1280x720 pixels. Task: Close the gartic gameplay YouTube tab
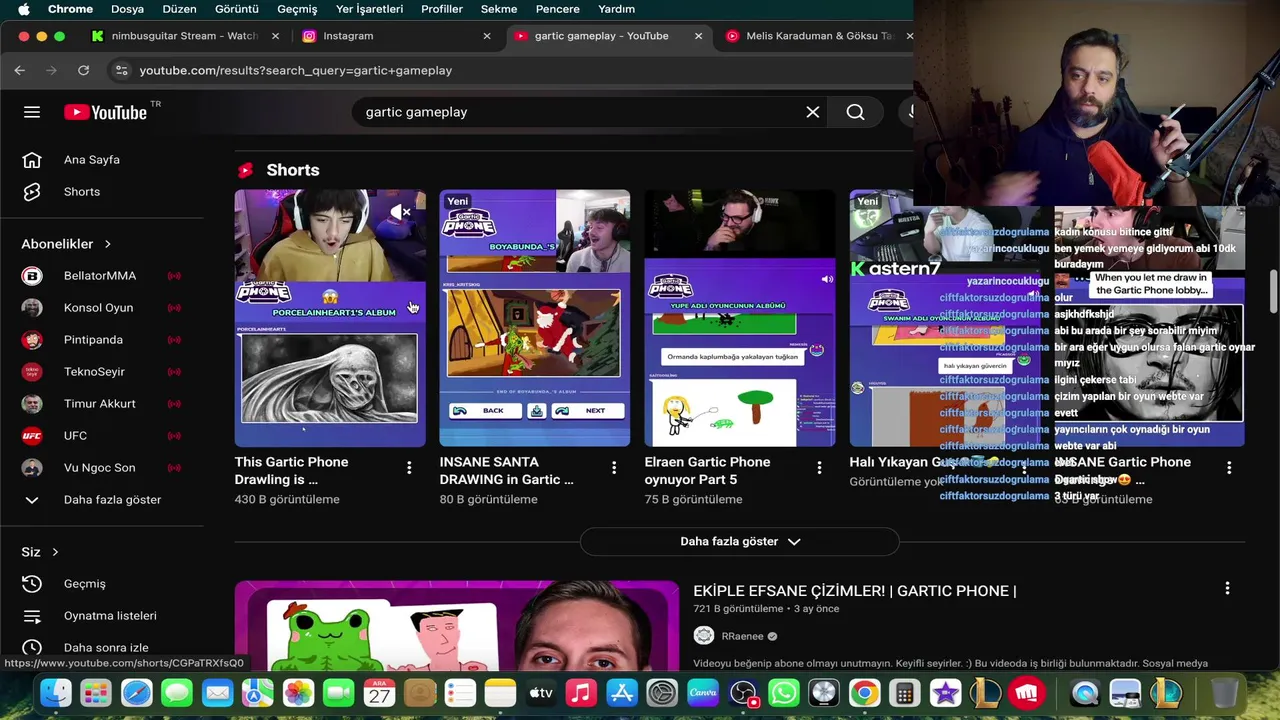tap(698, 36)
